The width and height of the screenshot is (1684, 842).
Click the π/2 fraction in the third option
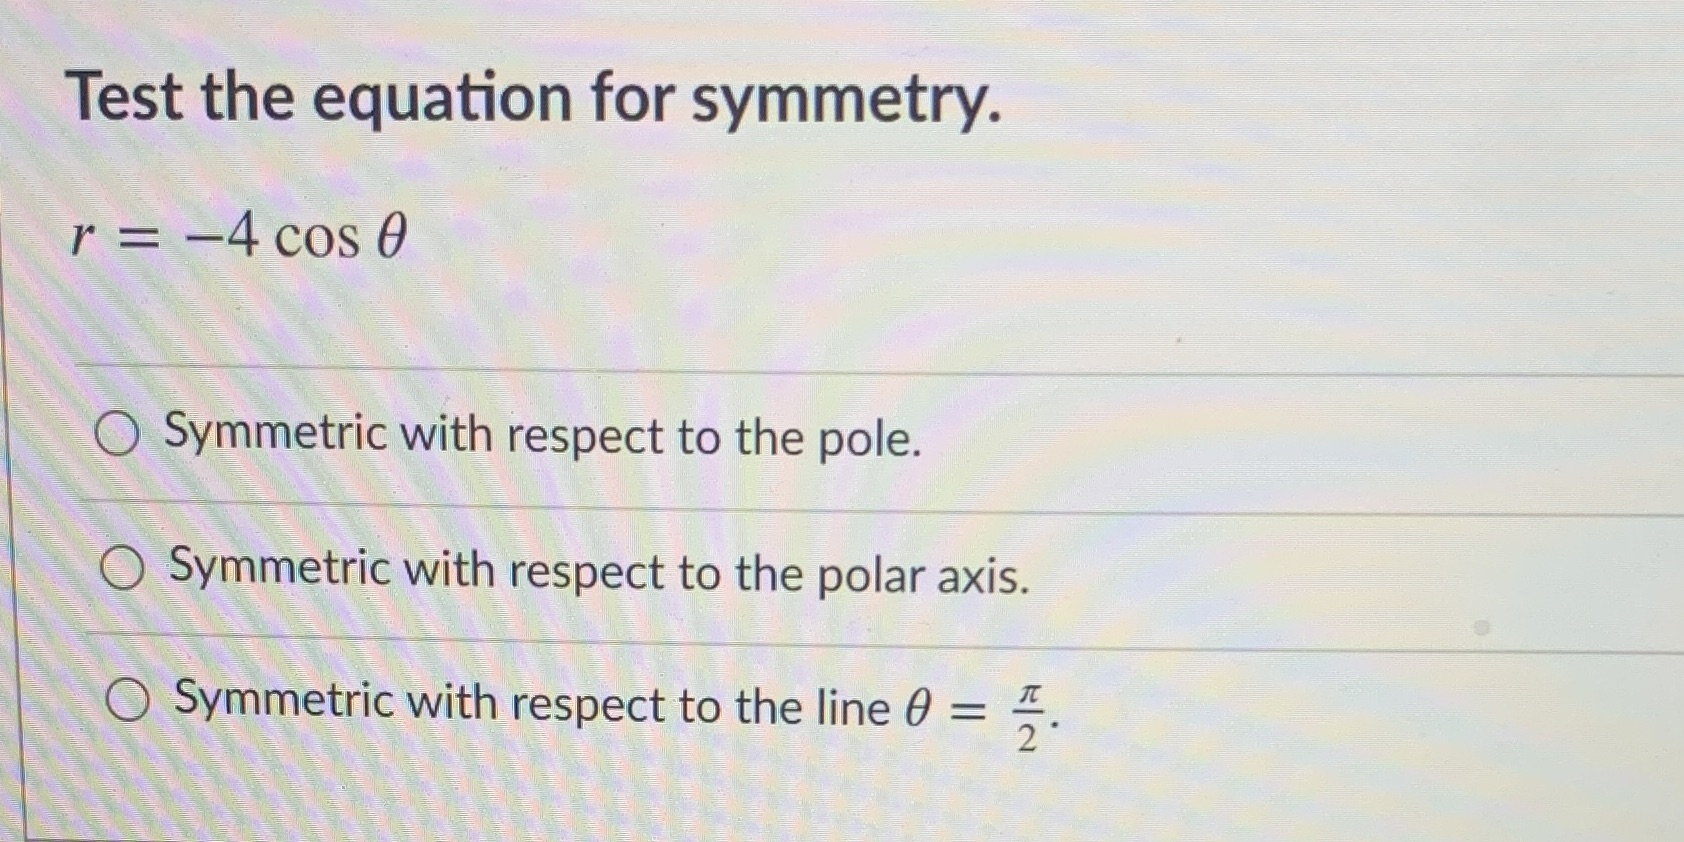(1030, 710)
